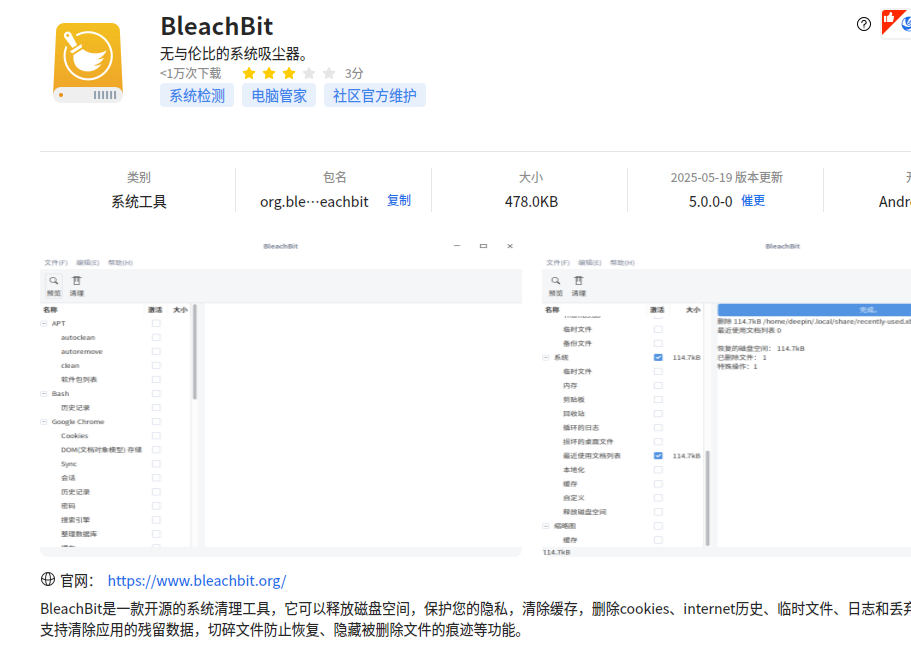The width and height of the screenshot is (911, 661).
Task: Open help via the question mark icon
Action: point(863,24)
